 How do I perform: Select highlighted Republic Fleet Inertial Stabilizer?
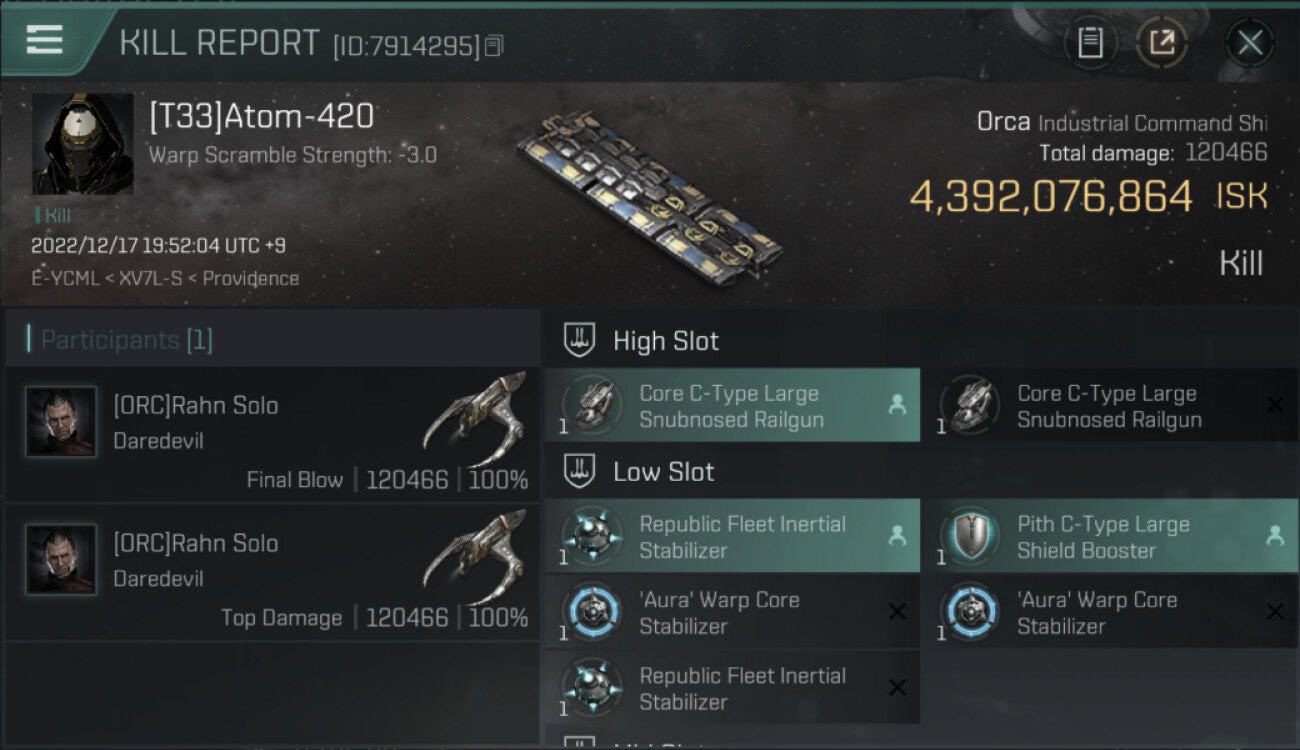coord(730,537)
